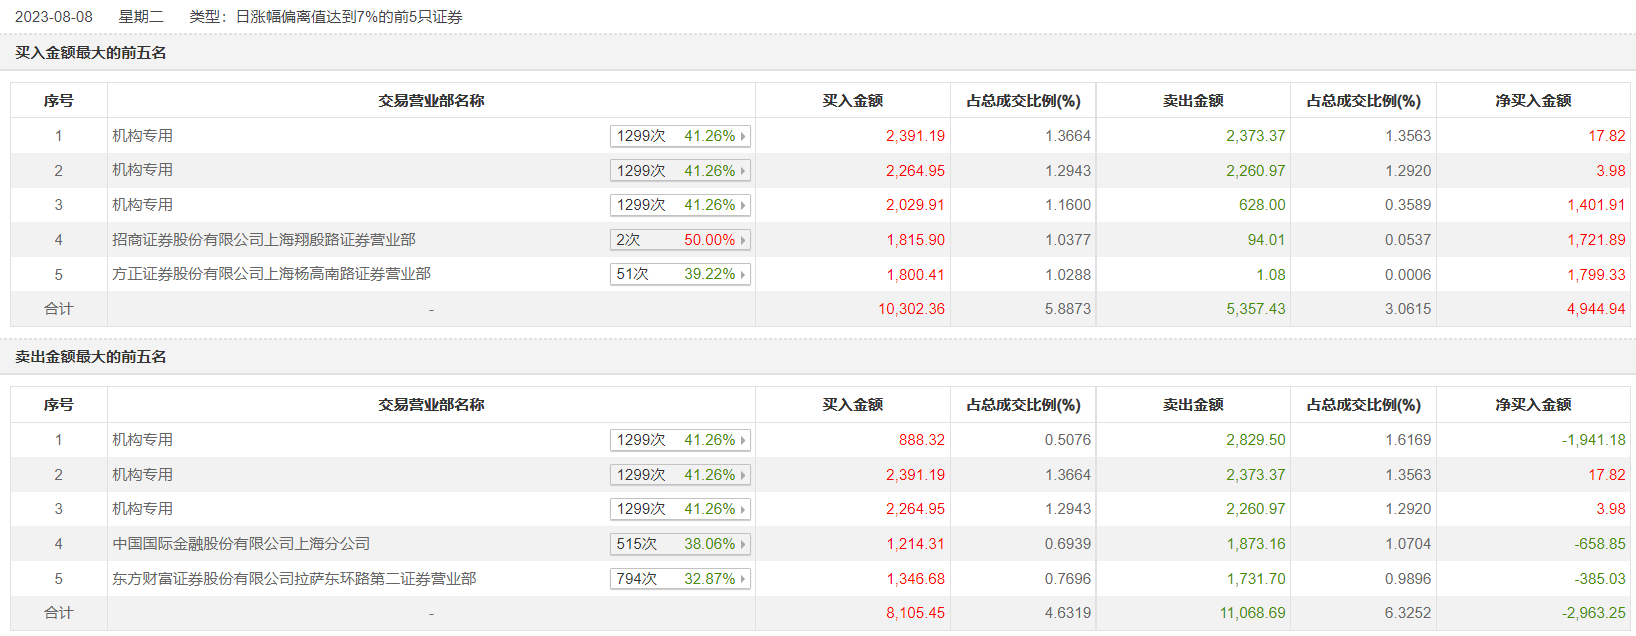The image size is (1636, 636).
Task: Click the 1,815.90 buy amount cell
Action: tap(915, 240)
